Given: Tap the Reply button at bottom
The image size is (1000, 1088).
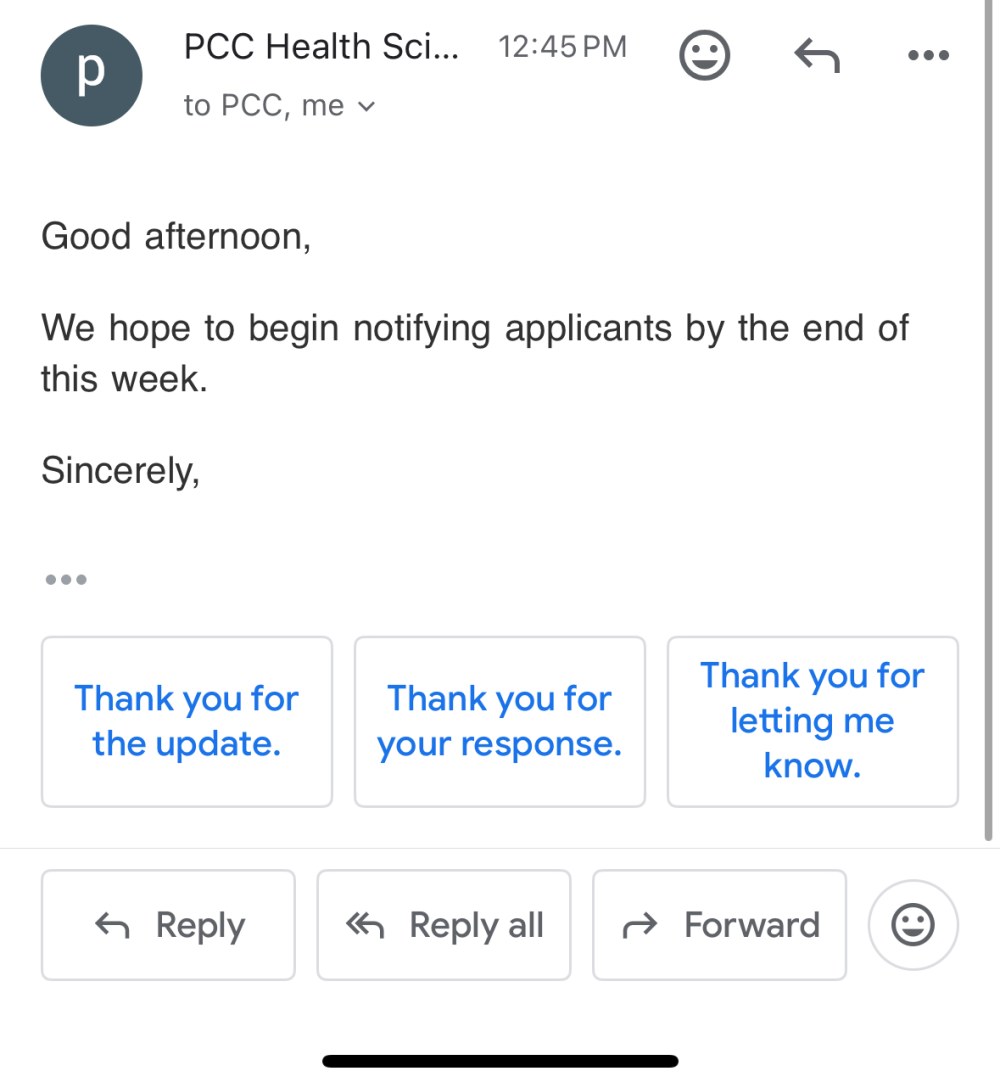Looking at the screenshot, I should point(168,924).
